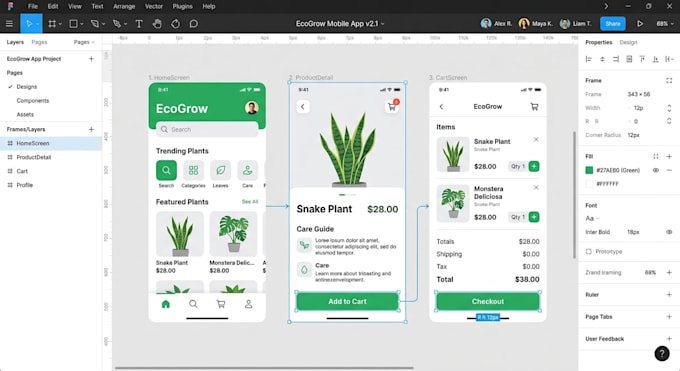Switch to the Layers tab
This screenshot has height=371, width=680.
pos(15,42)
